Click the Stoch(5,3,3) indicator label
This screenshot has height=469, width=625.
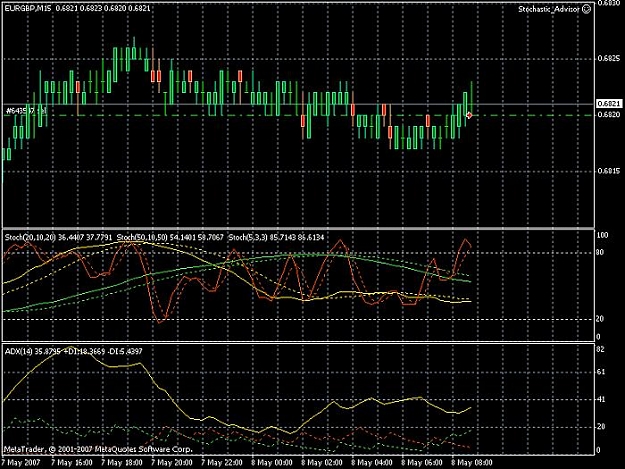pyautogui.click(x=248, y=237)
